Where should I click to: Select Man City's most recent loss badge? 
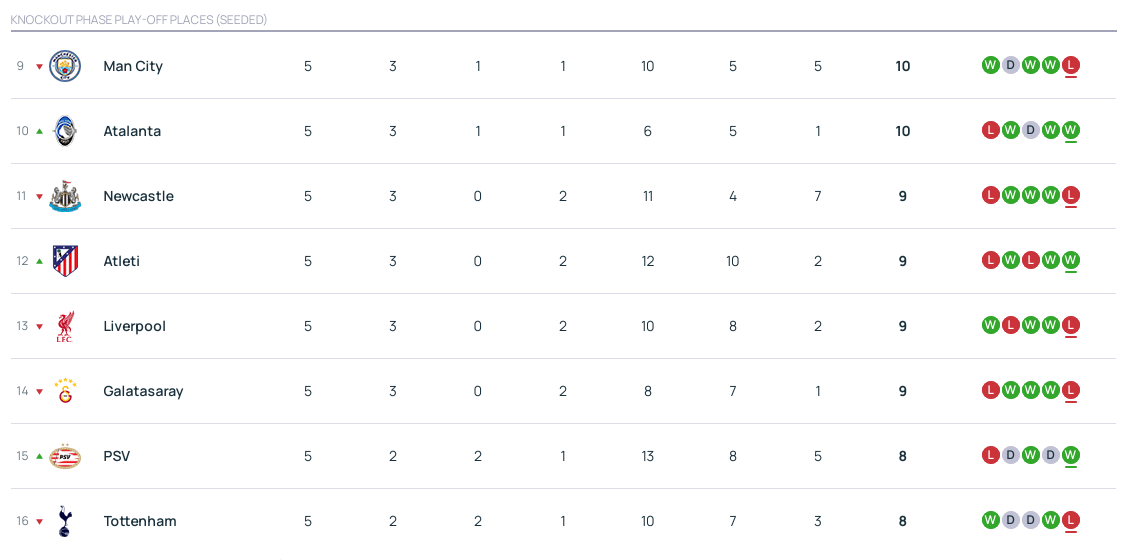[1071, 66]
